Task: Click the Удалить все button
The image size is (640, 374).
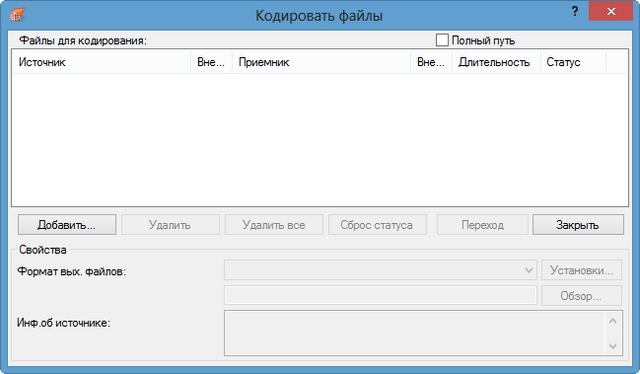Action: [x=274, y=225]
